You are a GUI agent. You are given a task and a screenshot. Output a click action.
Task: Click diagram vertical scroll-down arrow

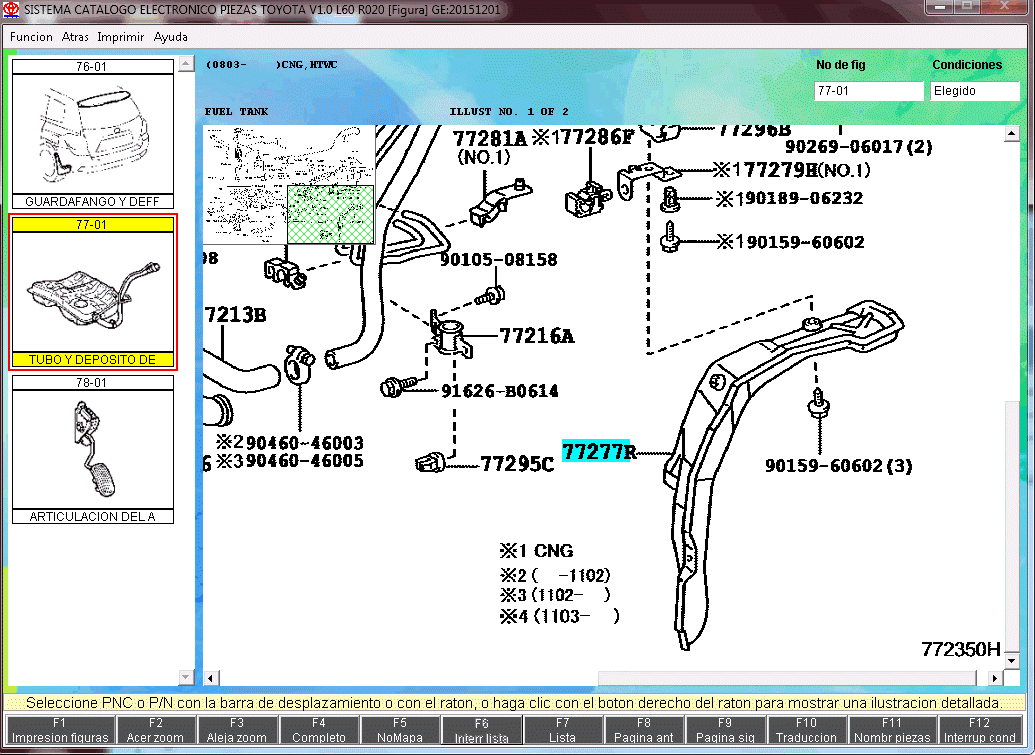1012,660
